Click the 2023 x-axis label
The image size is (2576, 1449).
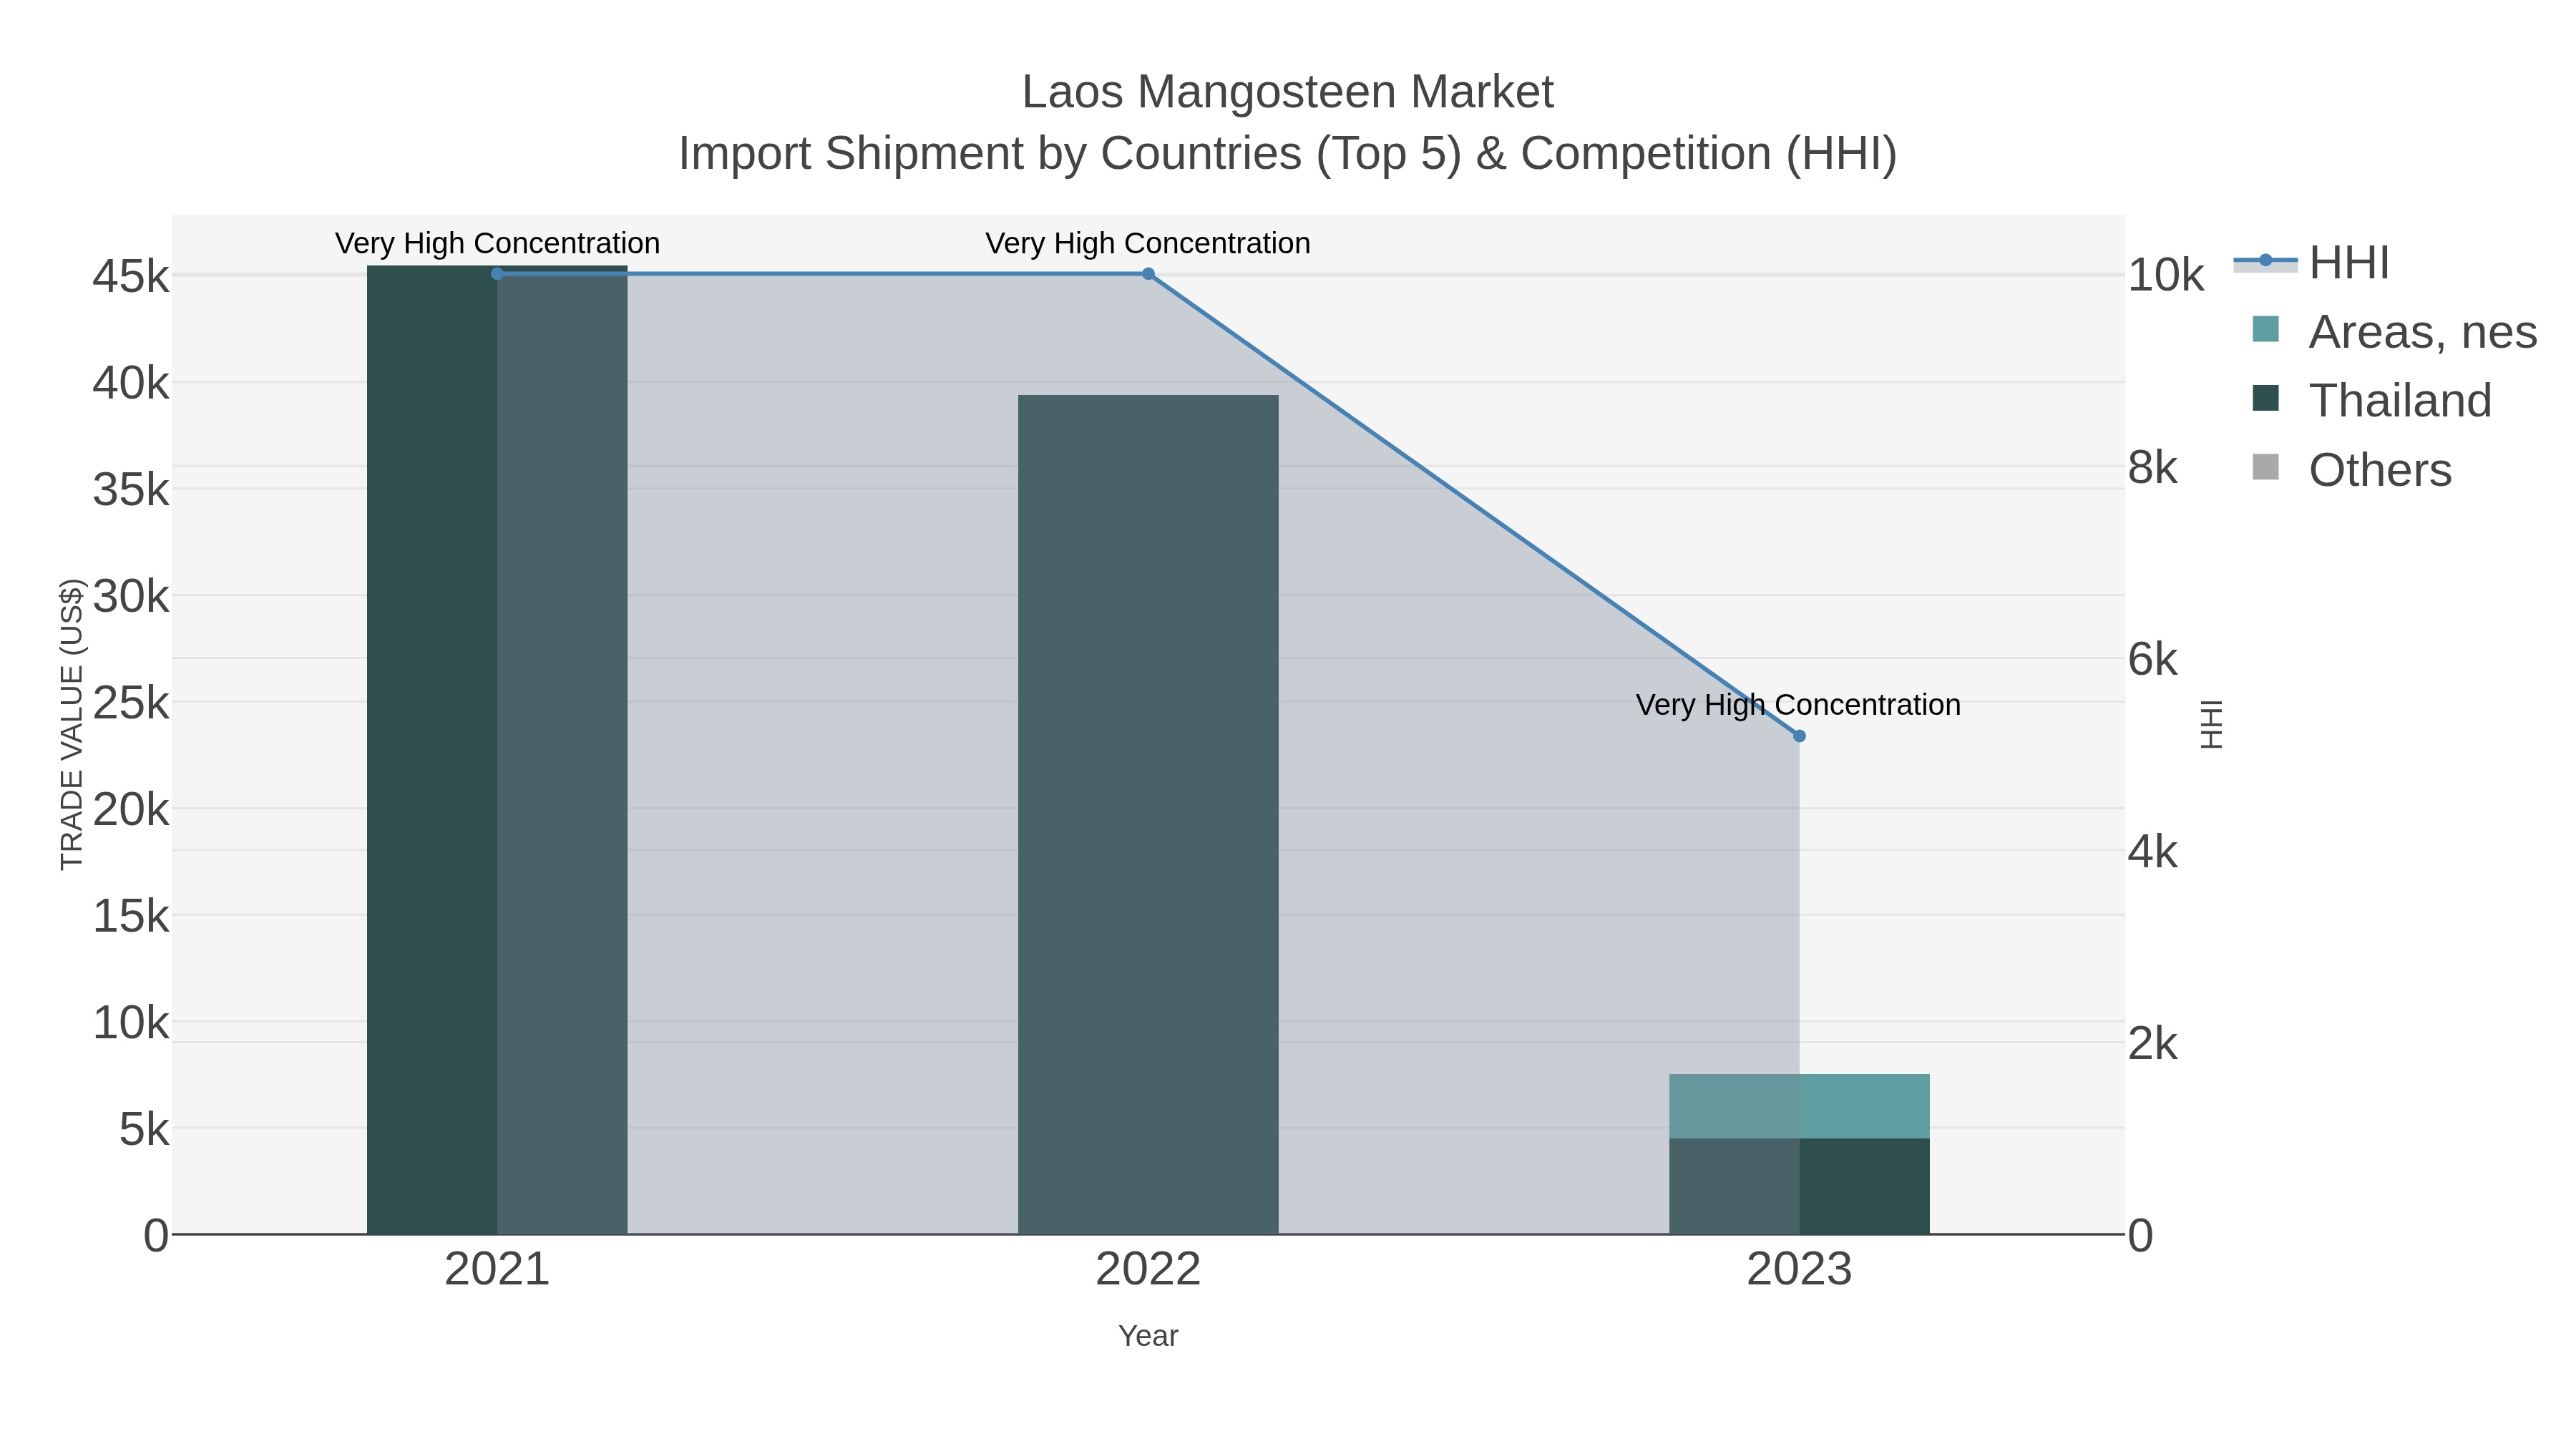pyautogui.click(x=1799, y=1270)
